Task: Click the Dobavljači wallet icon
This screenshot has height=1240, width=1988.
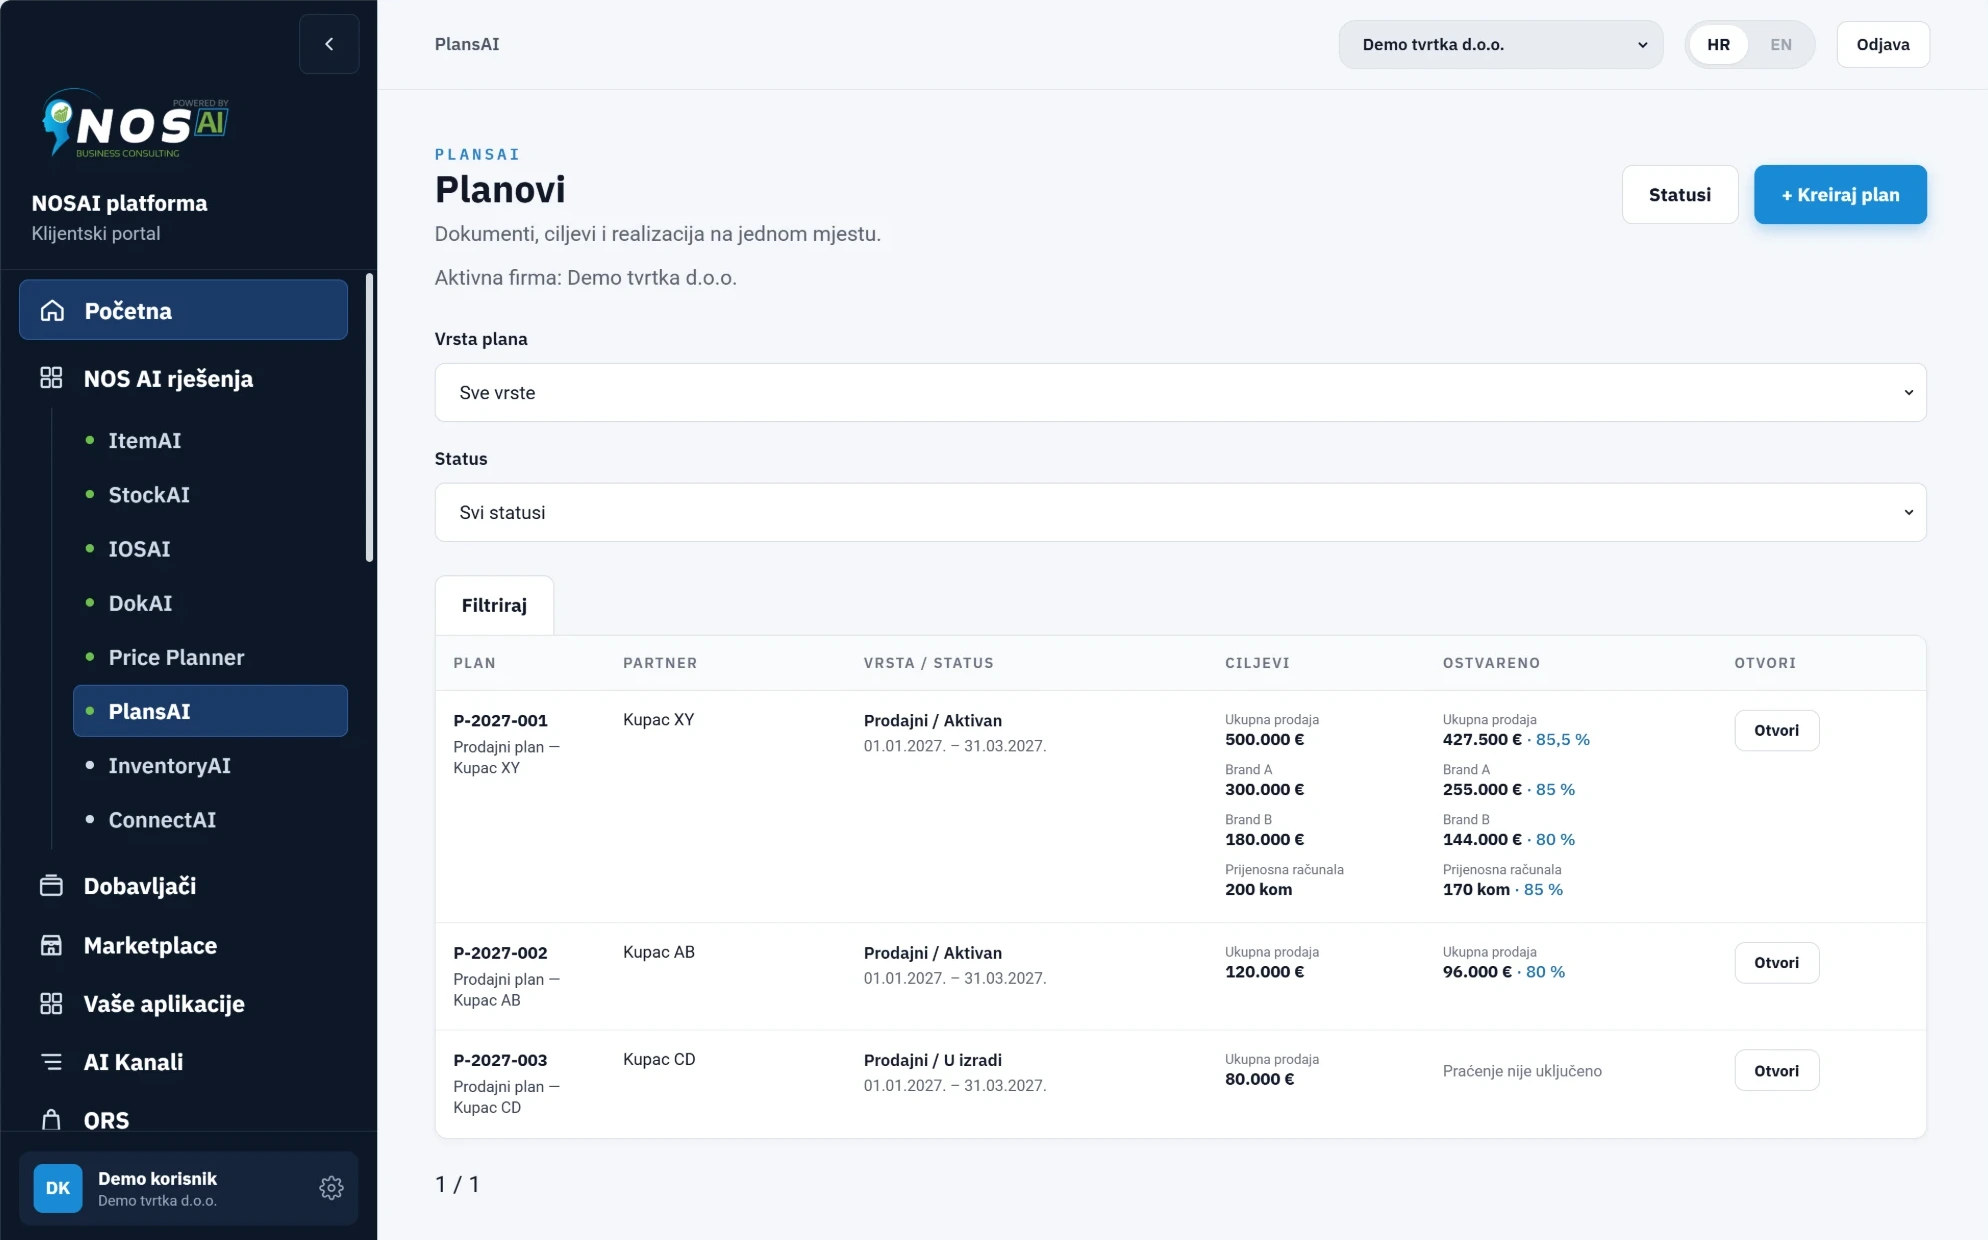Action: 51,886
